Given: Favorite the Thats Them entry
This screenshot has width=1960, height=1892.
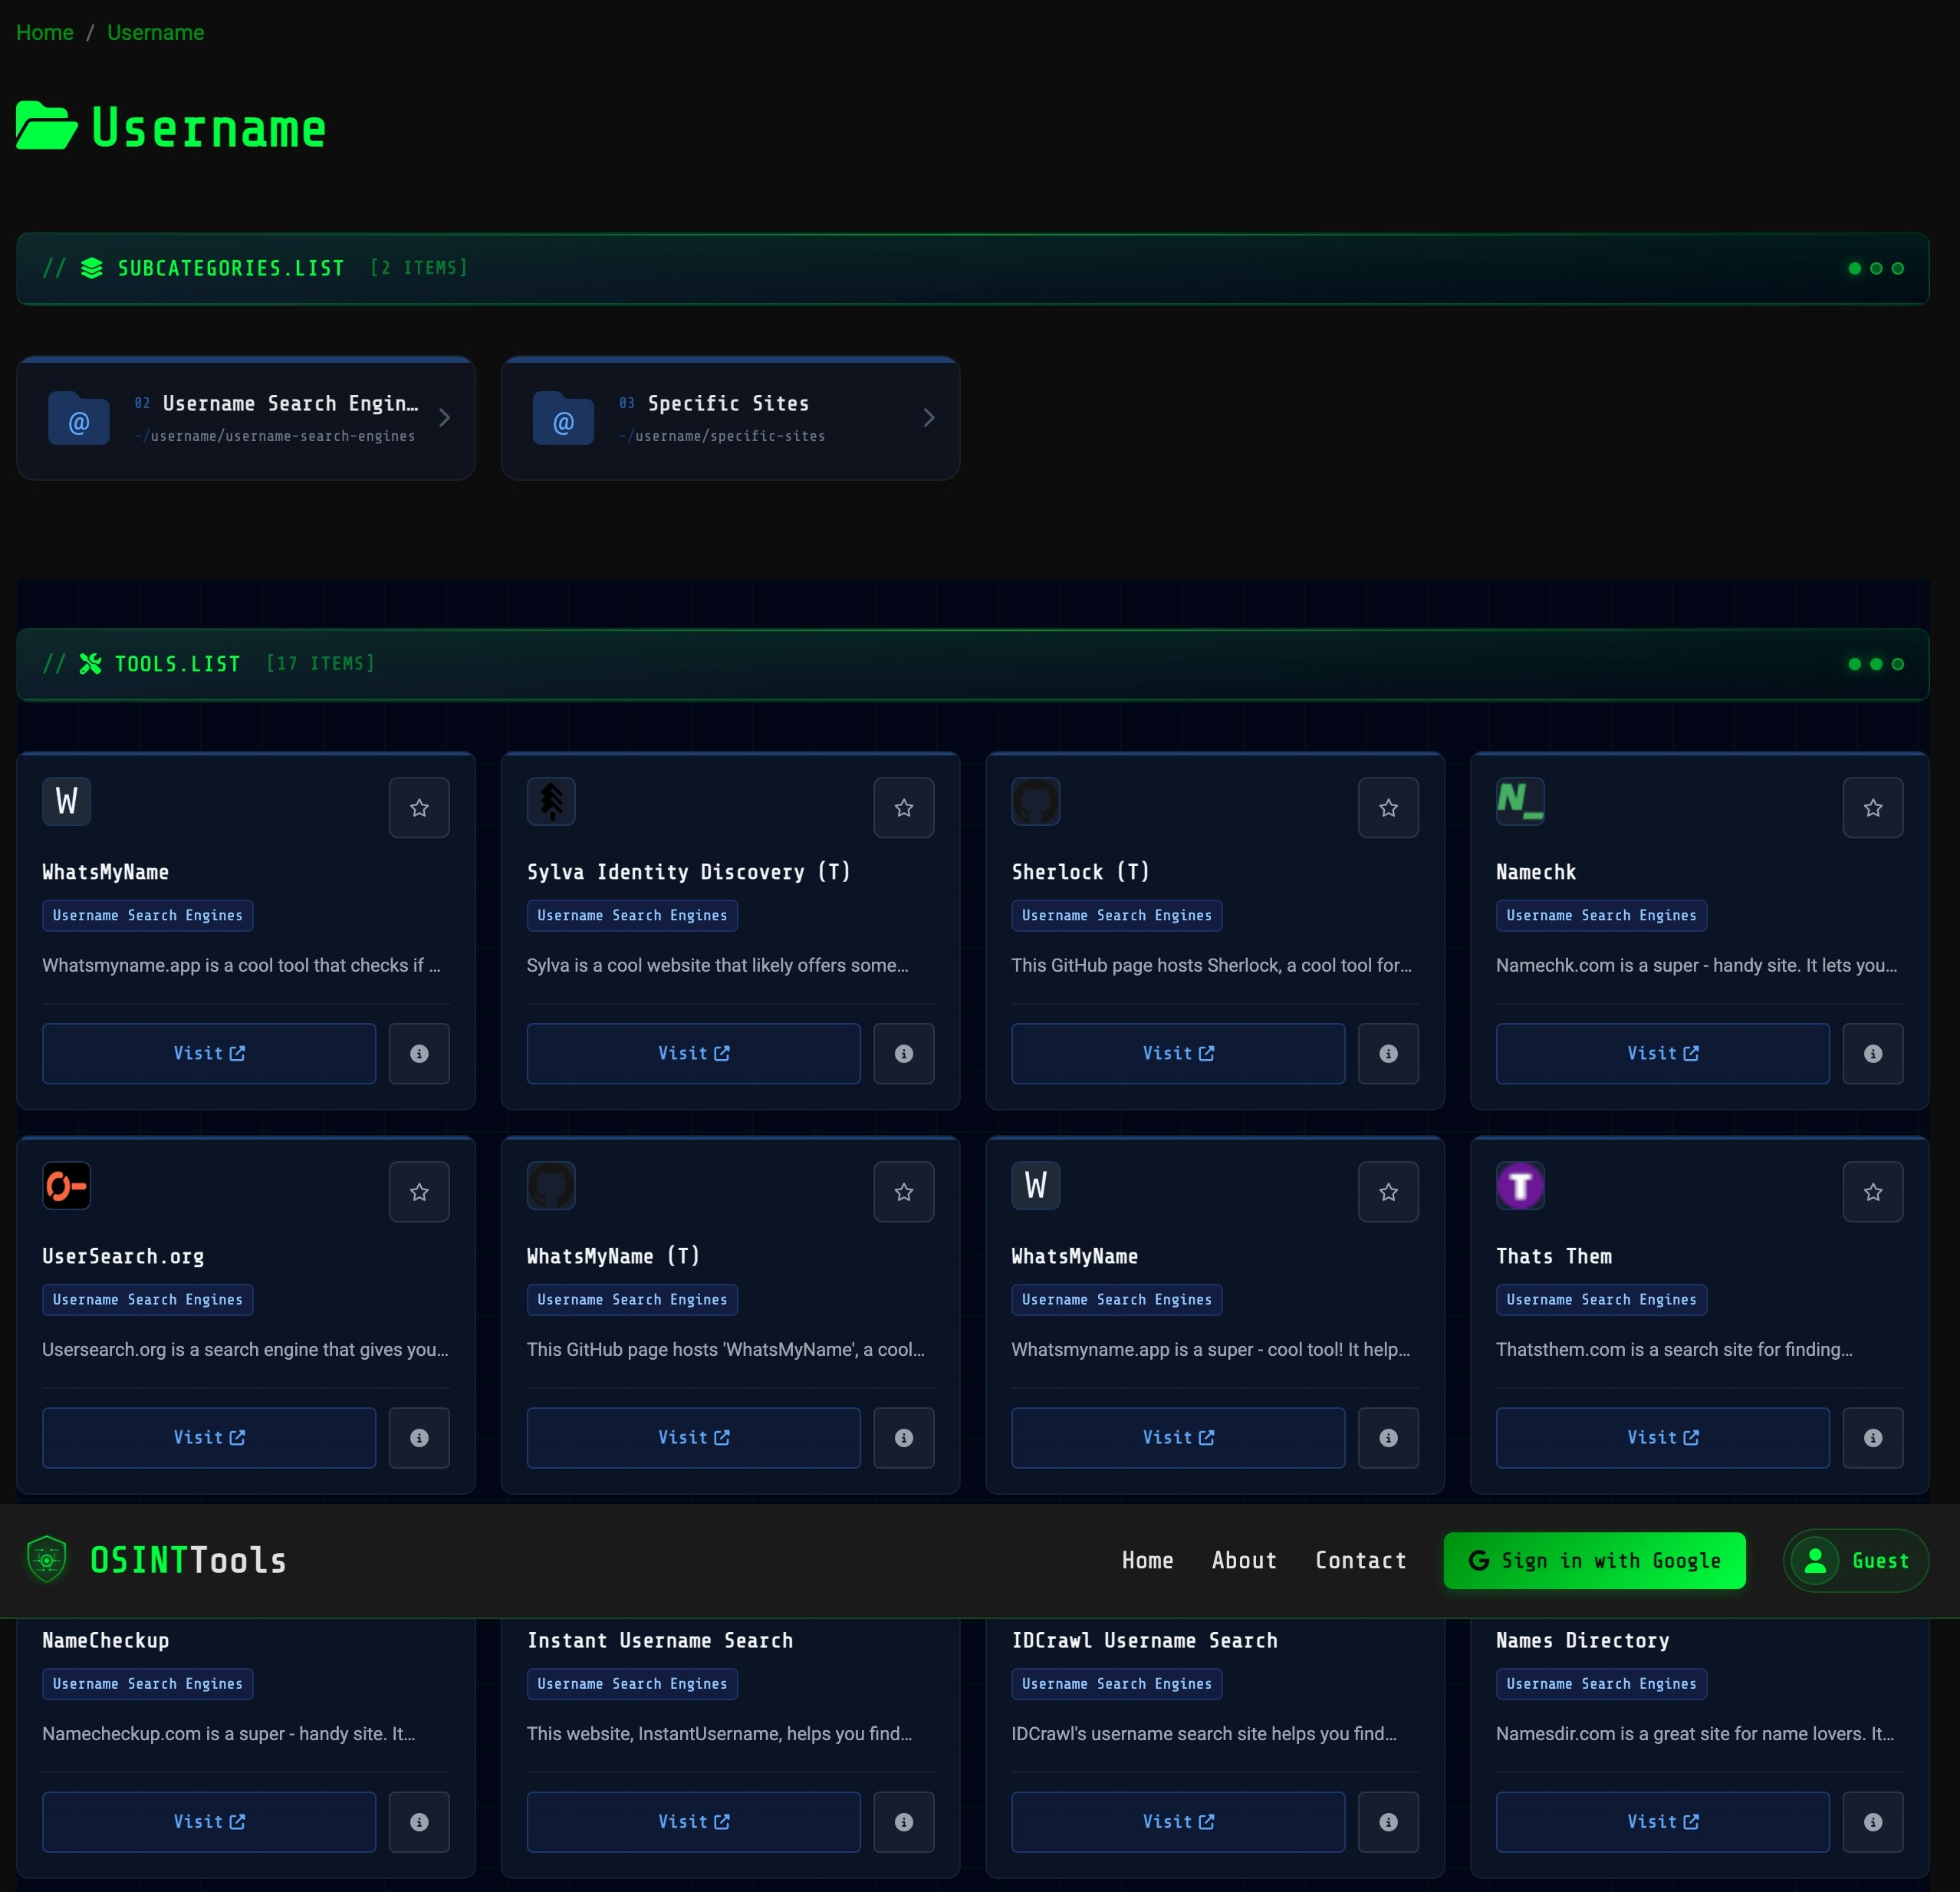Looking at the screenshot, I should pos(1873,1191).
